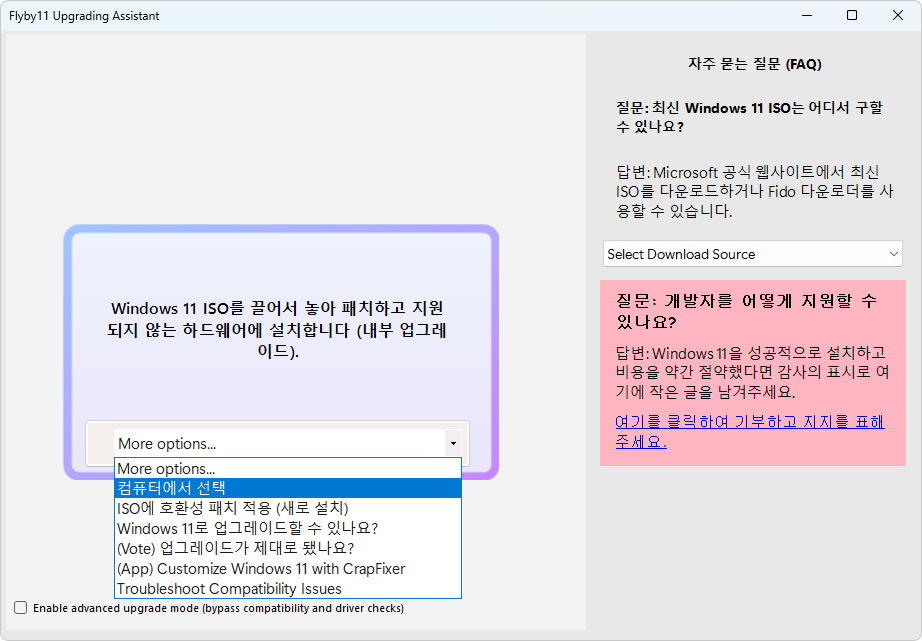
Task: Maximize the Flyby11 window
Action: (x=851, y=15)
